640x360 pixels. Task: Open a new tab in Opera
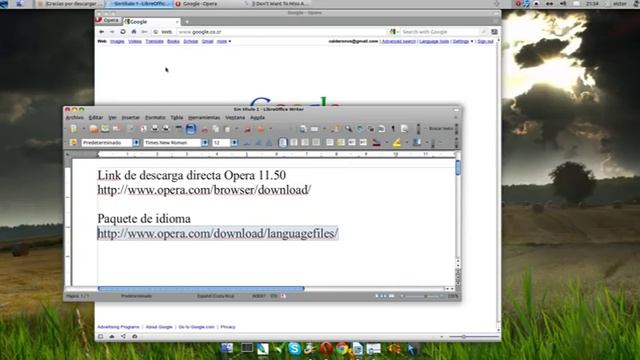(x=187, y=22)
